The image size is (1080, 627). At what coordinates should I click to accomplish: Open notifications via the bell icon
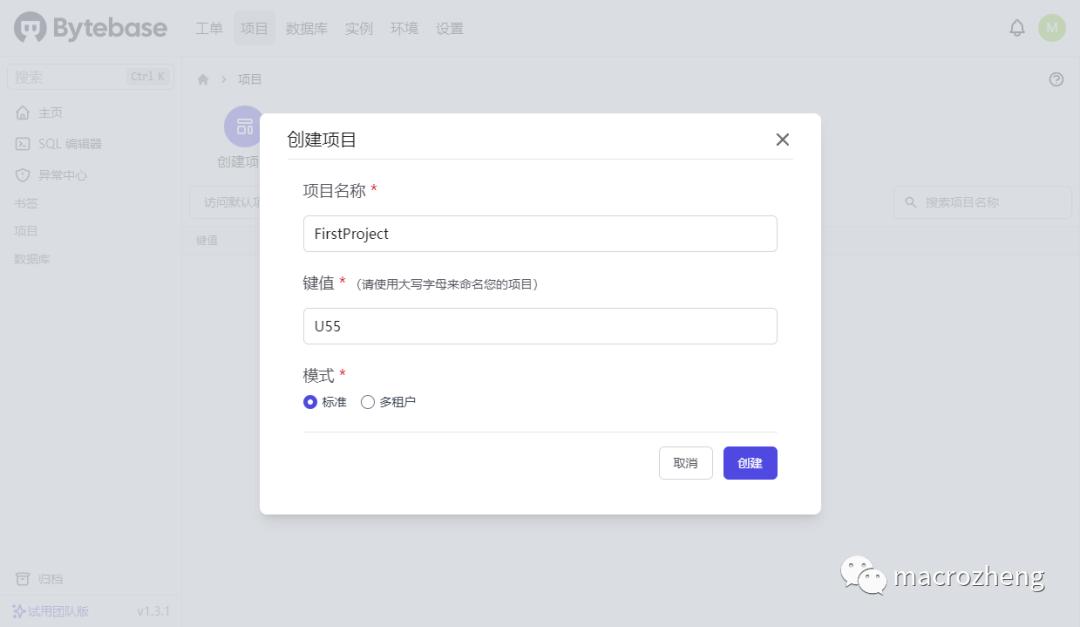tap(1017, 27)
